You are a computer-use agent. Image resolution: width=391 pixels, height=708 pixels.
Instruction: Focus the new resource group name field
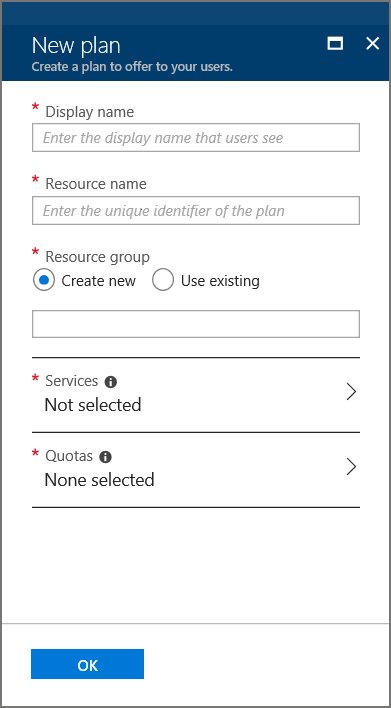tap(196, 324)
